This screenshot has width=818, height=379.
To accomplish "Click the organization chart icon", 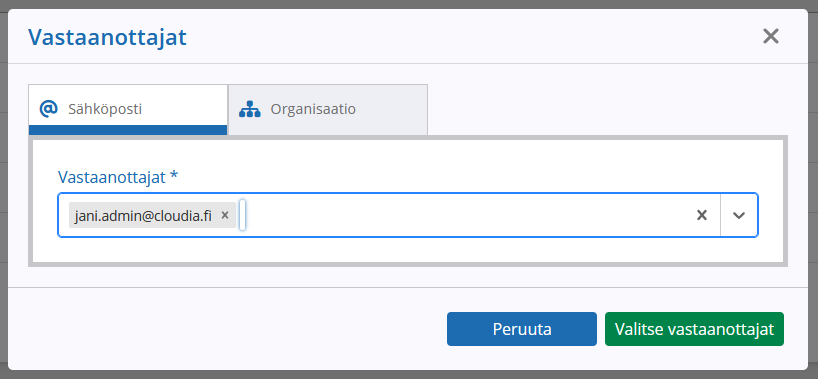I will click(249, 109).
